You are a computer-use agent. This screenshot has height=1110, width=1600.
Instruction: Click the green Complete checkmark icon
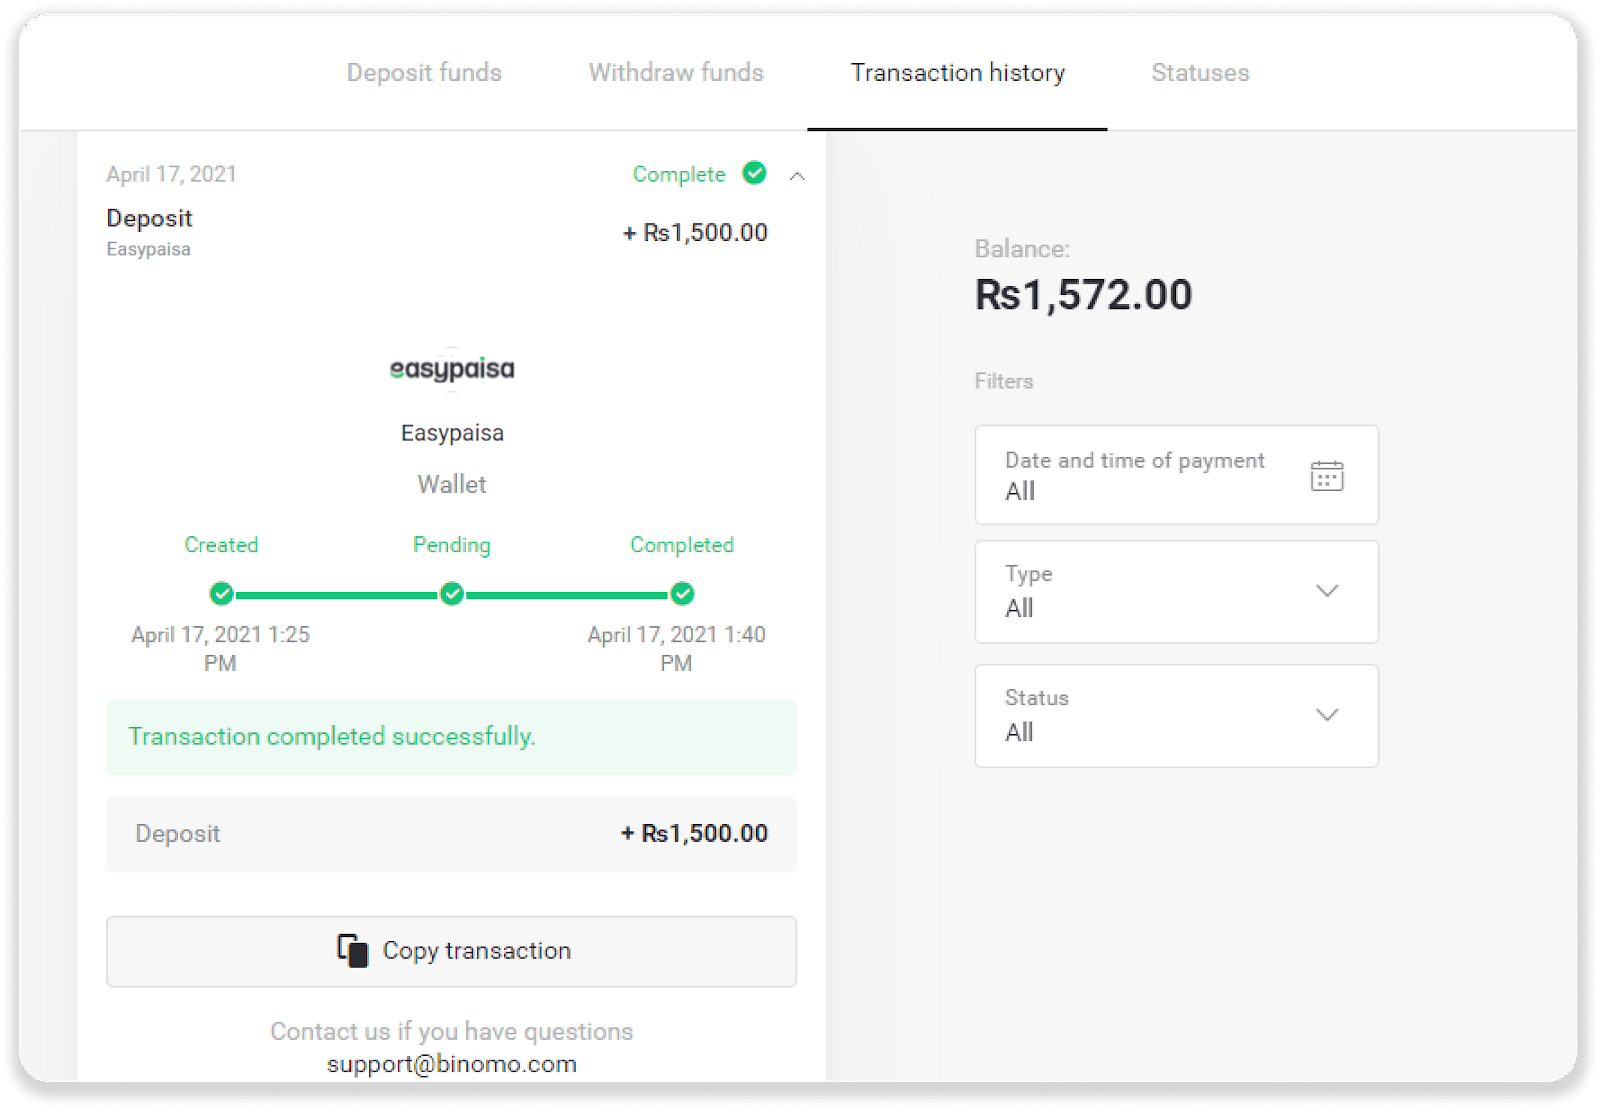(754, 173)
